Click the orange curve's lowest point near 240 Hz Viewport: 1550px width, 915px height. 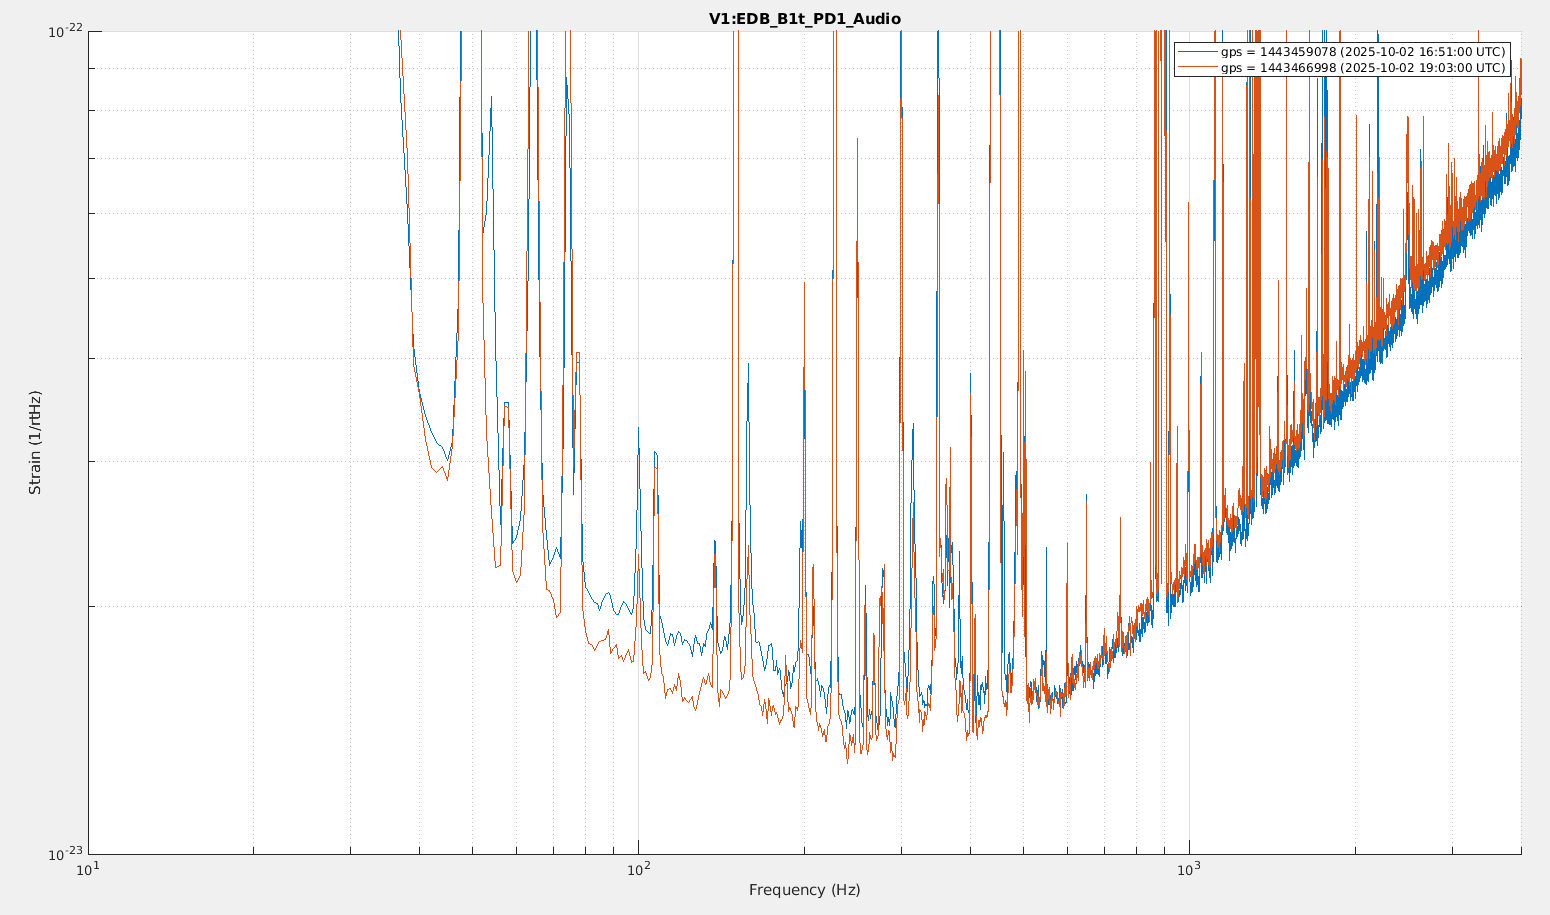[x=848, y=762]
